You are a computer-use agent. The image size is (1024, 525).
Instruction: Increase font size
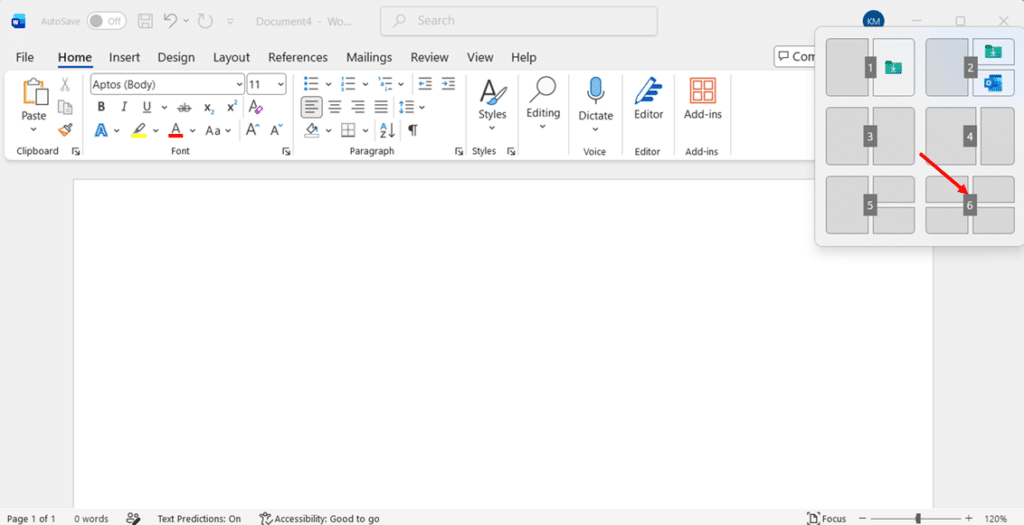coord(253,130)
